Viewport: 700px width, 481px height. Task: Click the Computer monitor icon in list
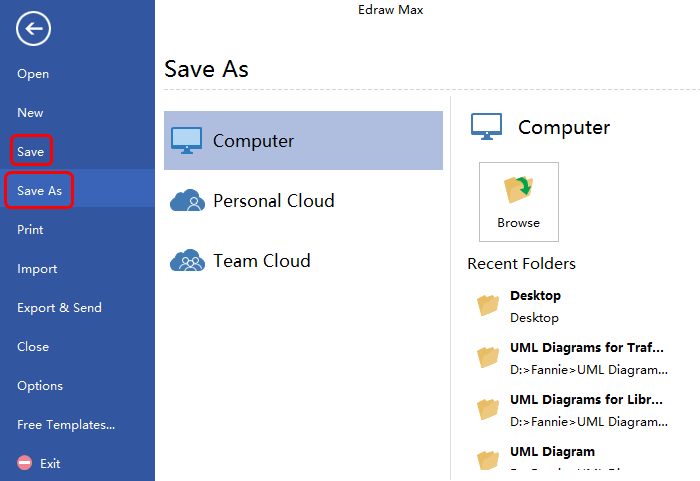click(x=187, y=140)
